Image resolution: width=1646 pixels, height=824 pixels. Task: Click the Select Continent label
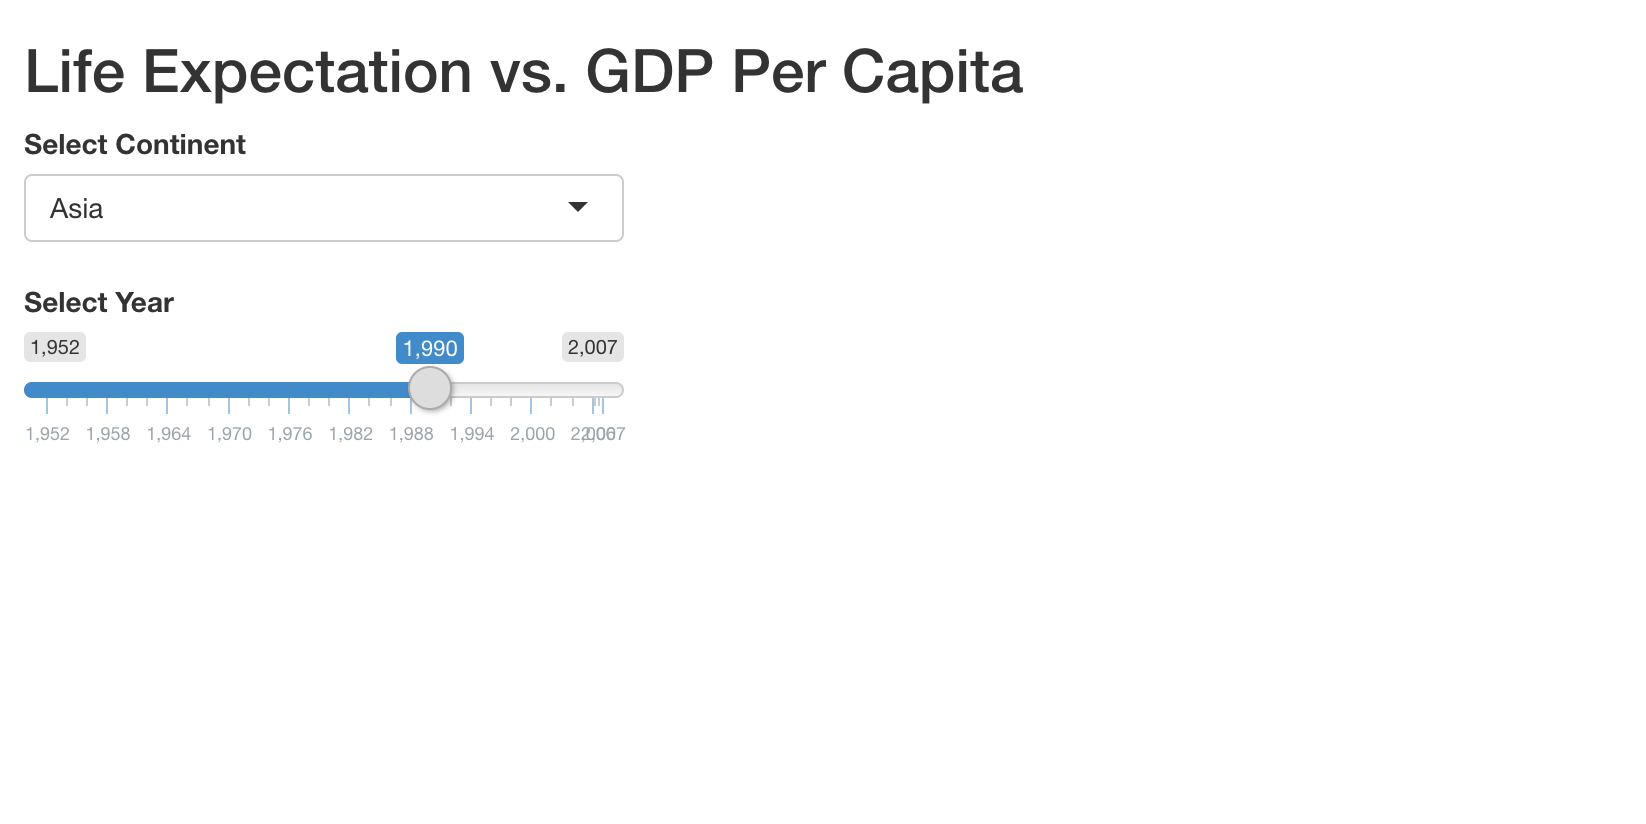pyautogui.click(x=135, y=145)
